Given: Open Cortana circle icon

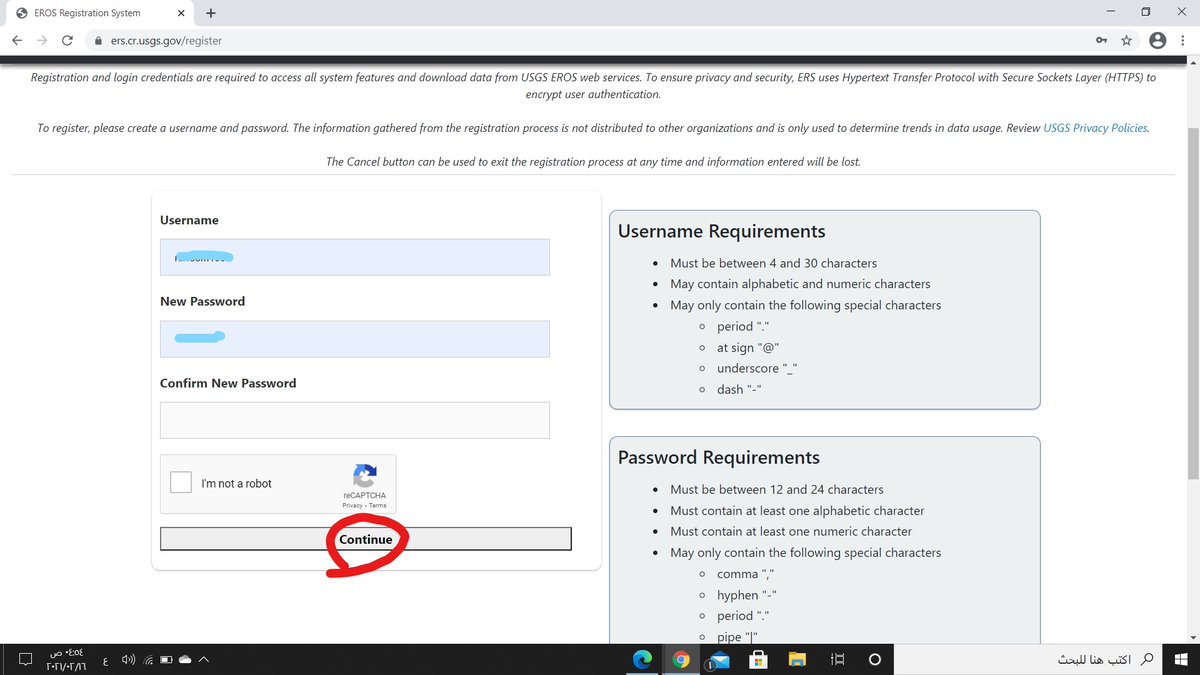Looking at the screenshot, I should click(x=874, y=660).
